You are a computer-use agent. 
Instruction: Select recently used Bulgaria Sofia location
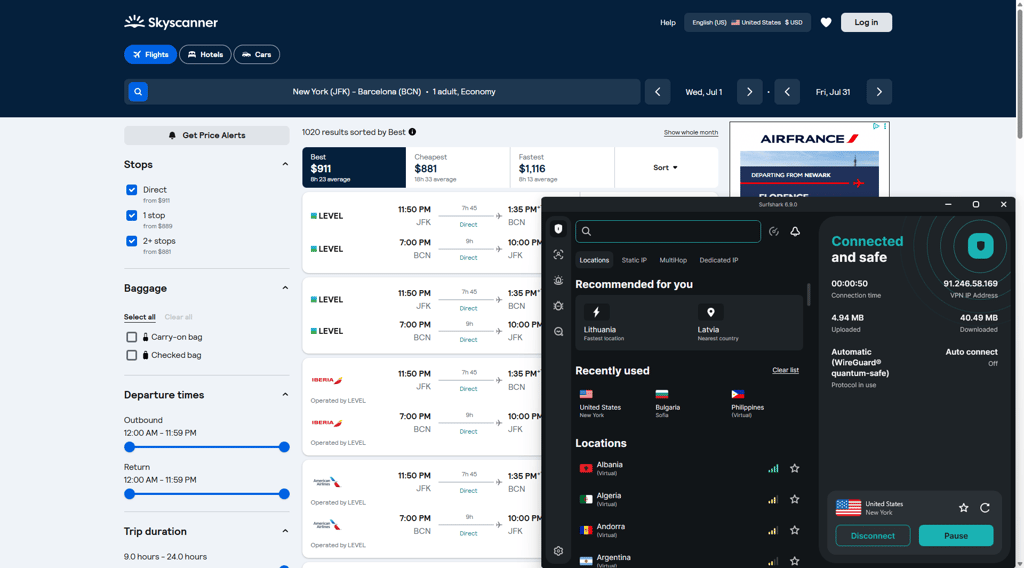point(667,403)
